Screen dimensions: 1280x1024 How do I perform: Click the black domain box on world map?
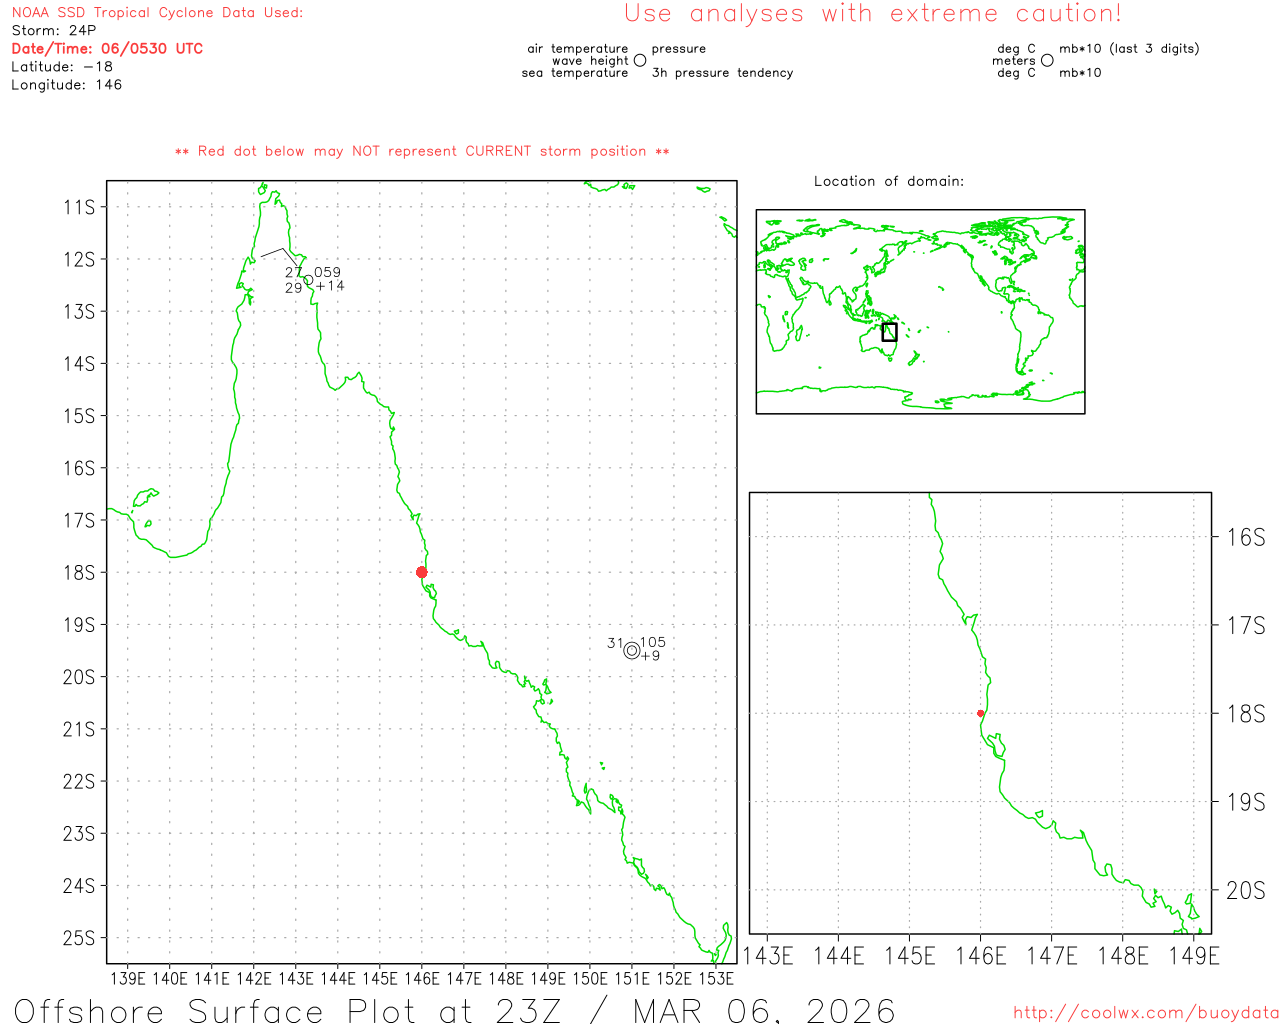click(889, 332)
